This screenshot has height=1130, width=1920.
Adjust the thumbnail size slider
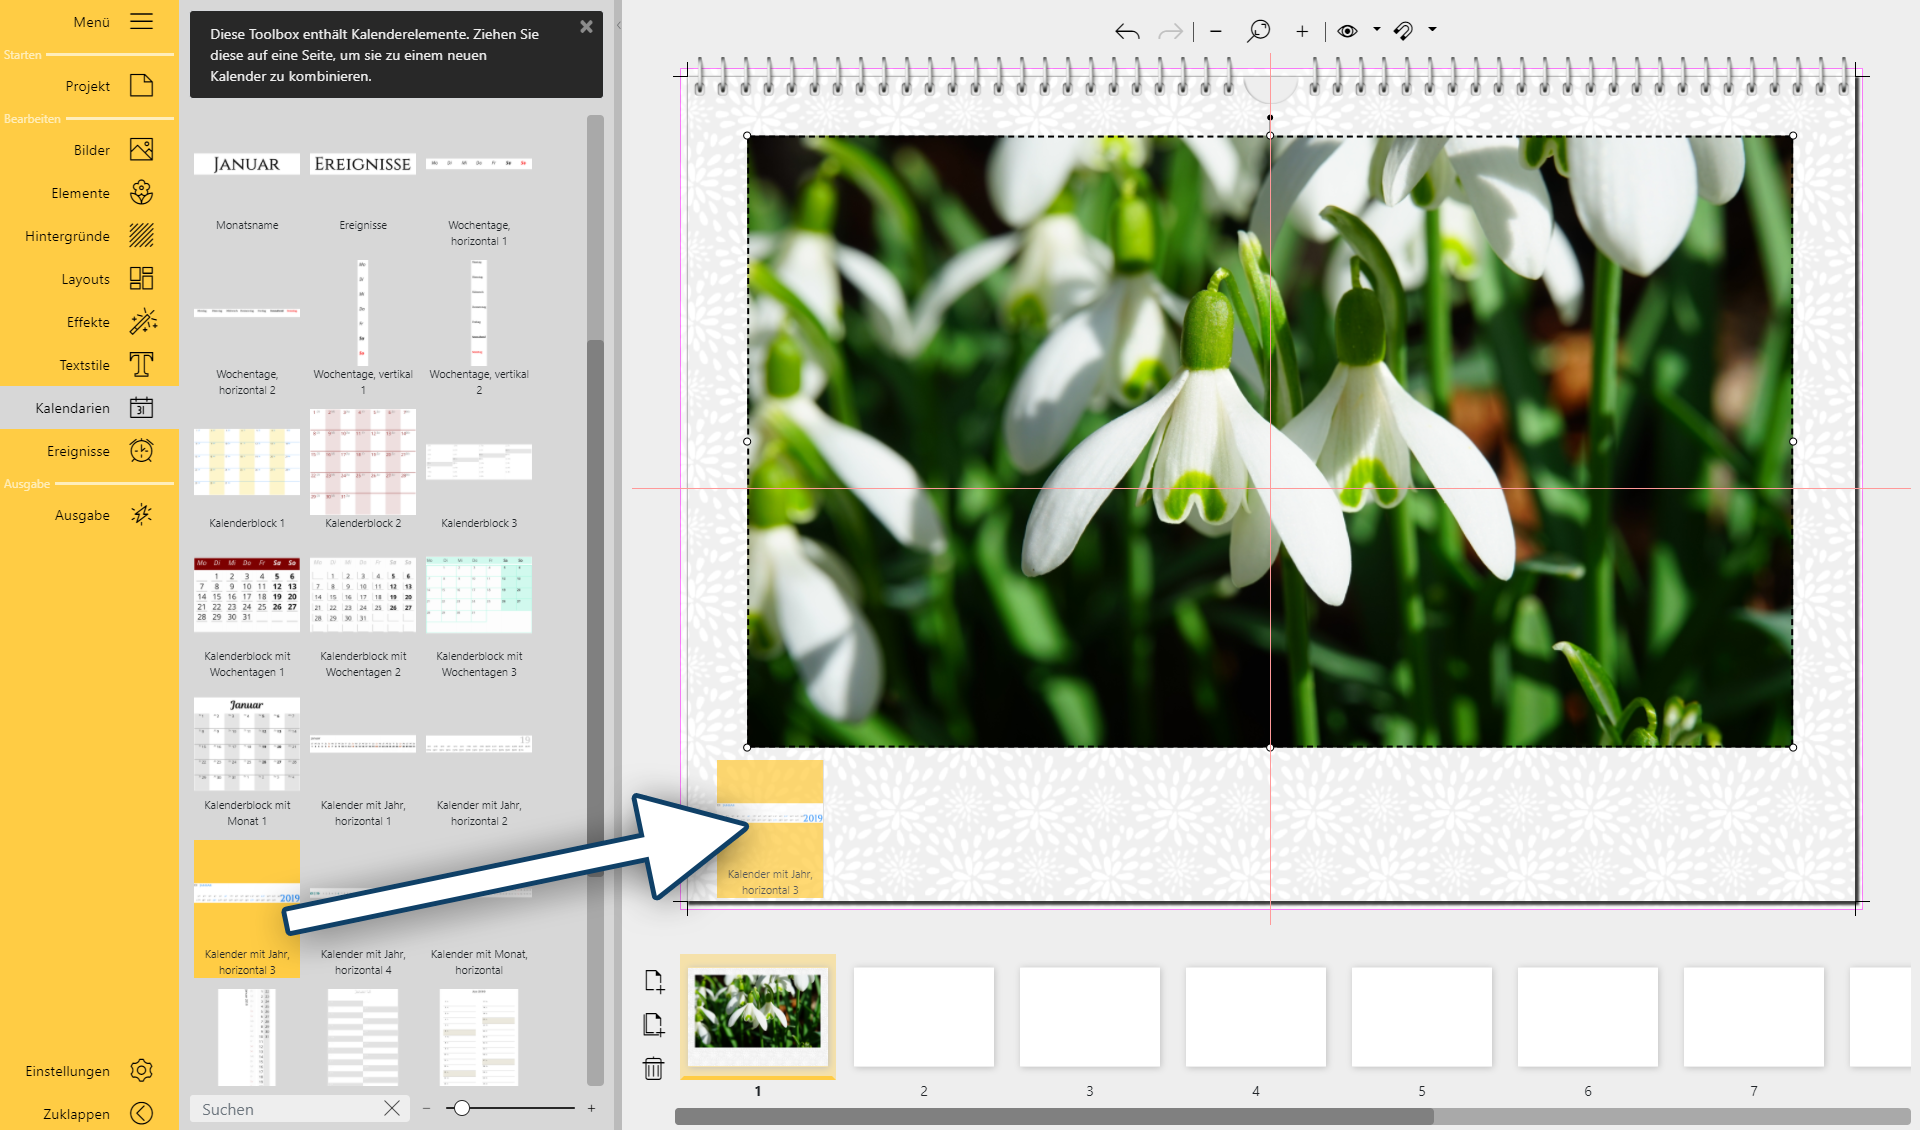(x=461, y=1108)
